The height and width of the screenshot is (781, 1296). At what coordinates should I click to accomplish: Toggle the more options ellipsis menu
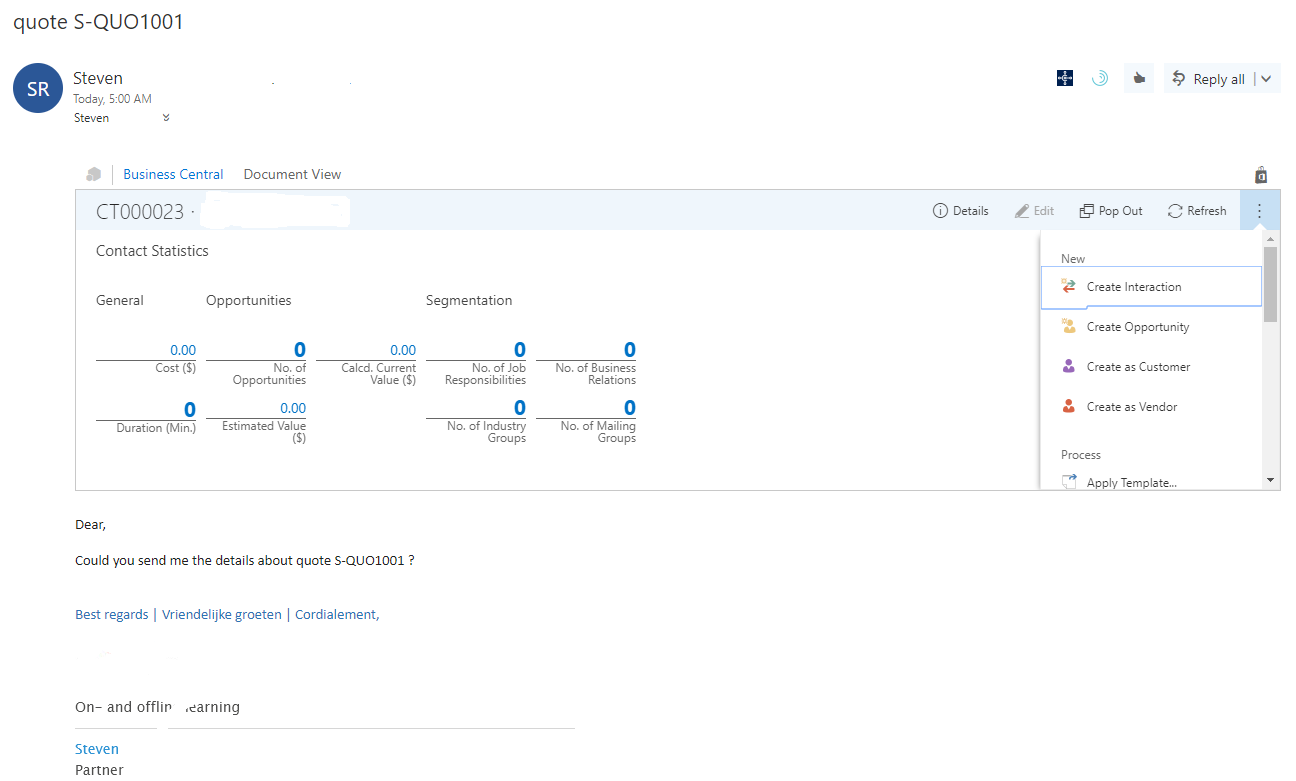click(x=1259, y=211)
